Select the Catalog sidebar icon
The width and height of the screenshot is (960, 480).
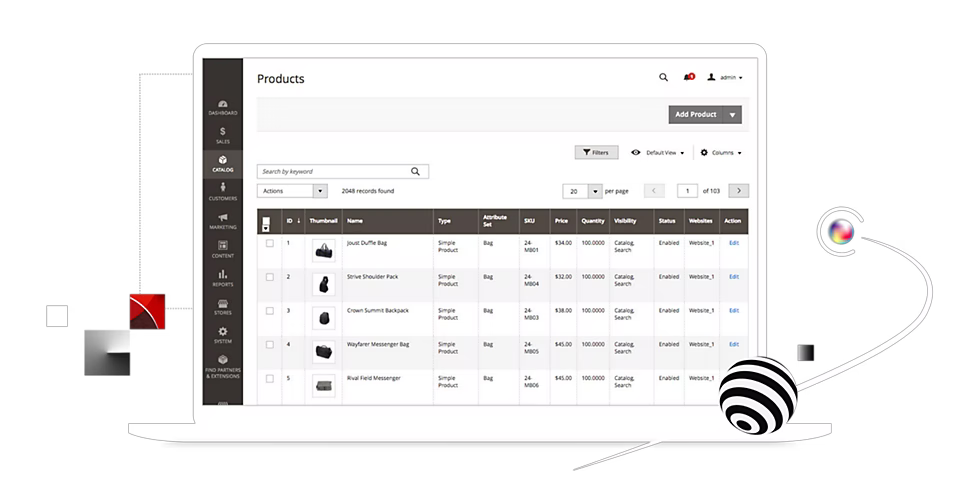tap(222, 163)
